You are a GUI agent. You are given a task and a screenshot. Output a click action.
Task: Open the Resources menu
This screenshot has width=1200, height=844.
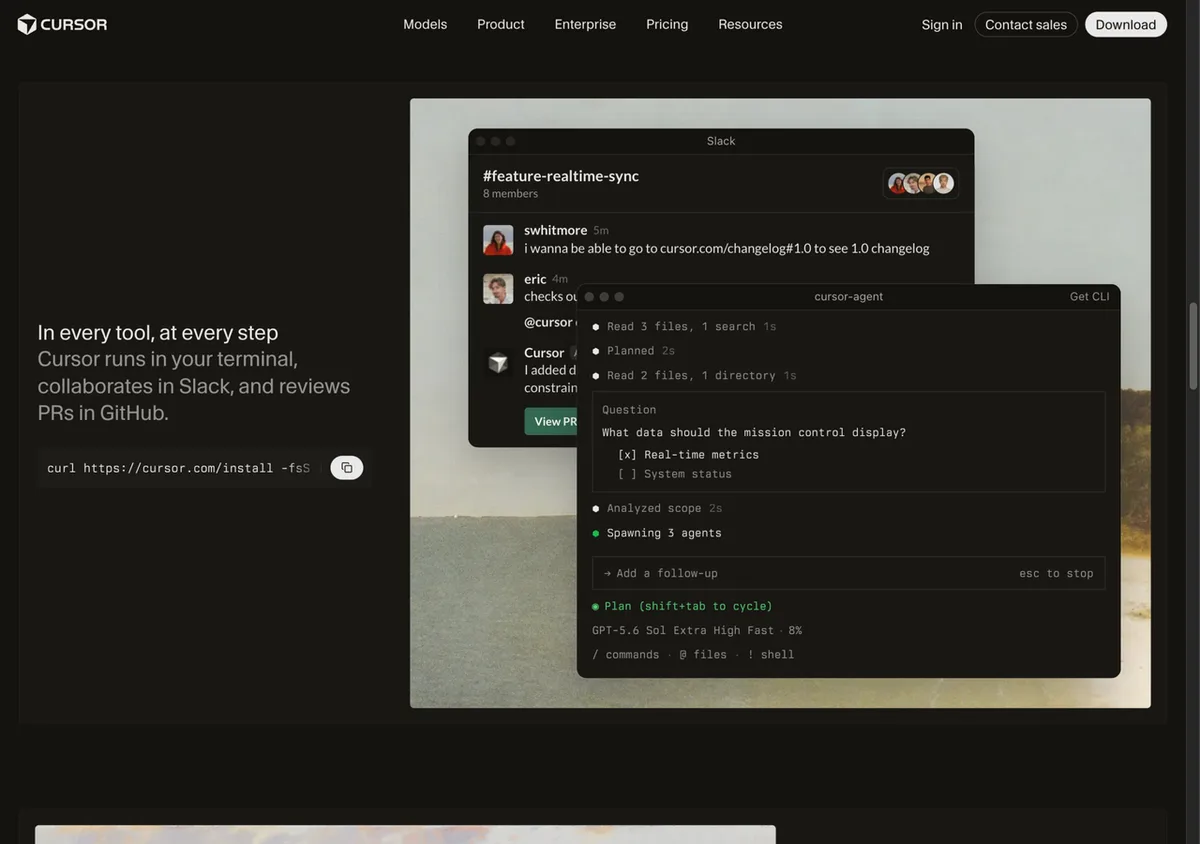click(x=750, y=24)
